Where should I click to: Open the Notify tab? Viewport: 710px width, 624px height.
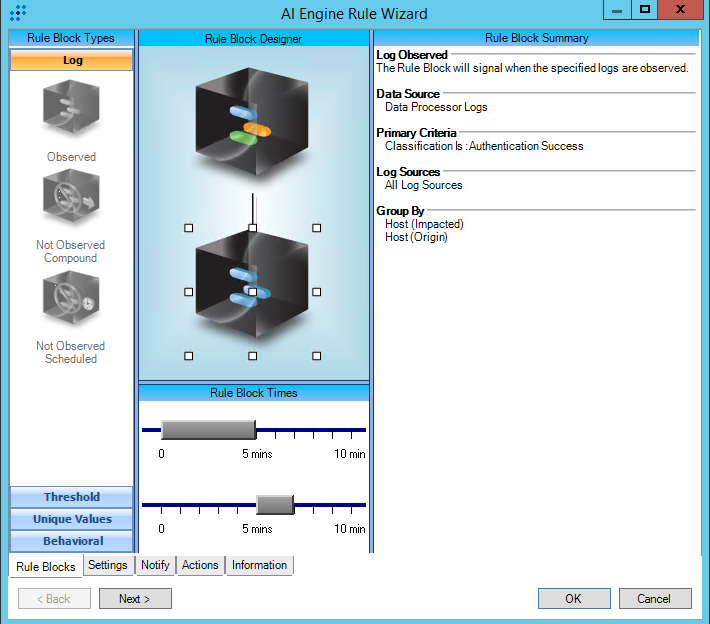(x=155, y=565)
